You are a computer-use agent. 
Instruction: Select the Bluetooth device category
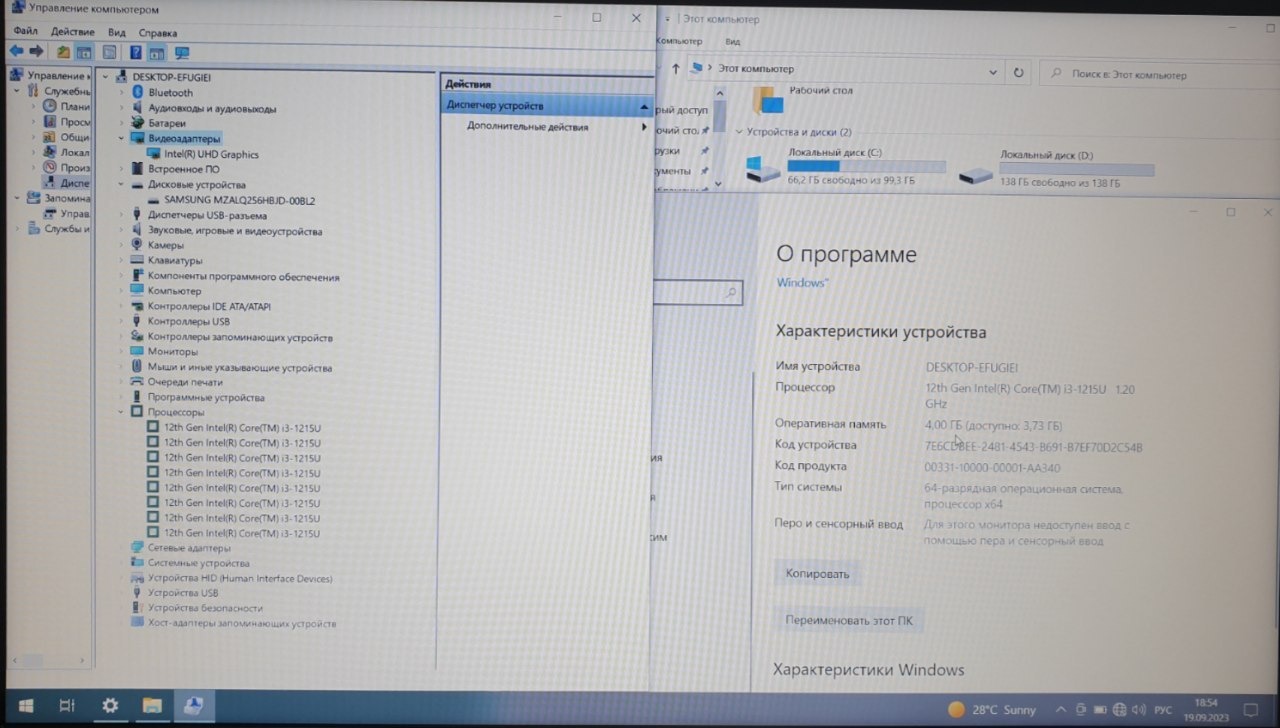170,93
